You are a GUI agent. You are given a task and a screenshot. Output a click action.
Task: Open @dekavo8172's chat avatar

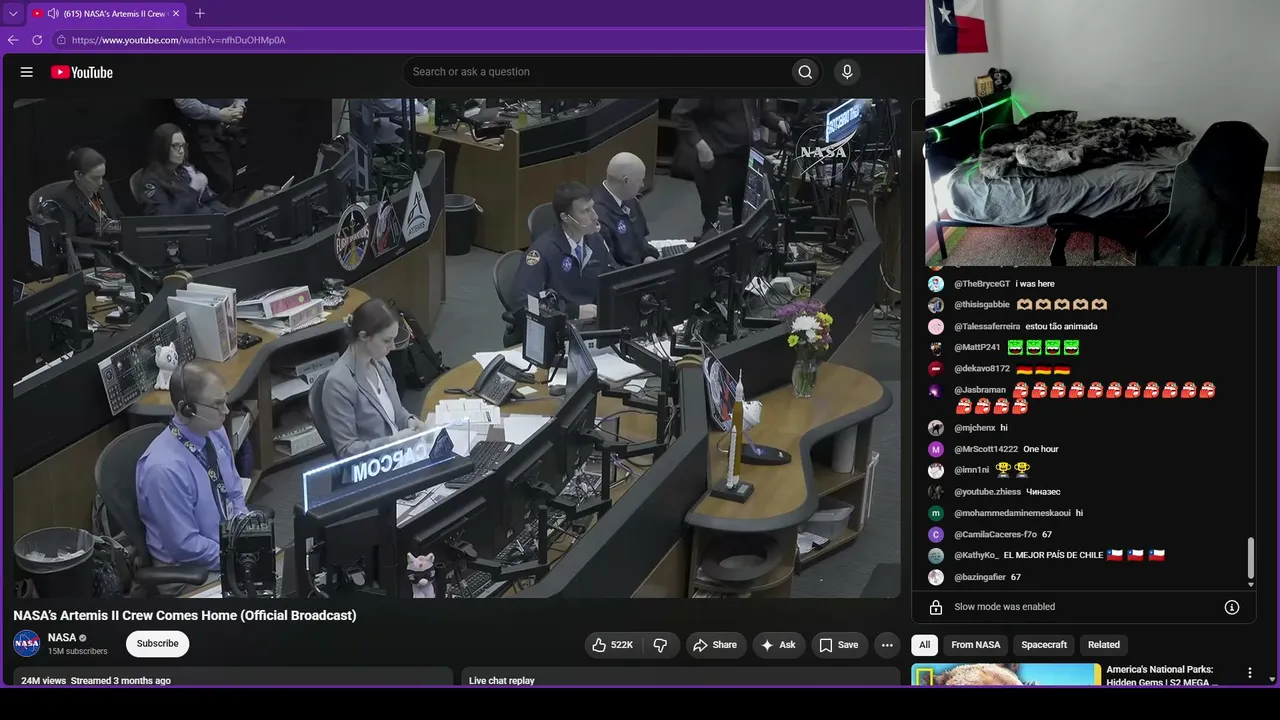click(x=936, y=369)
